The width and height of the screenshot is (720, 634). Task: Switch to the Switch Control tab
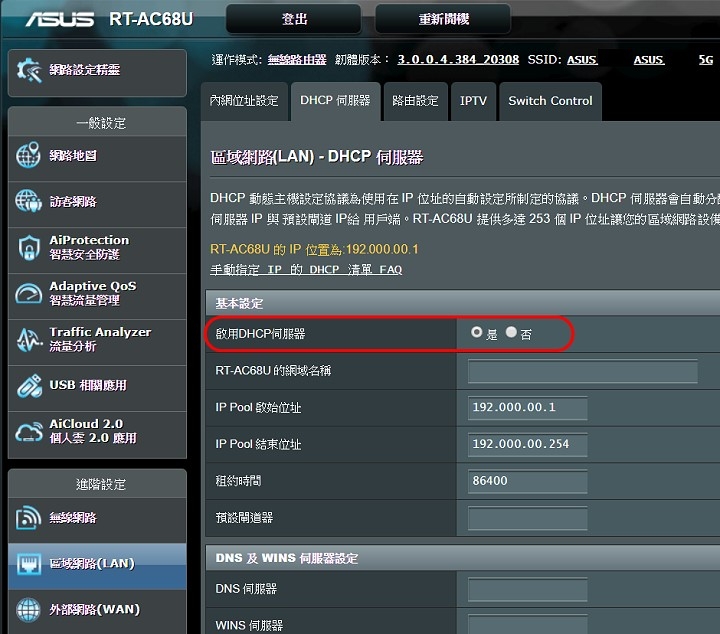tap(550, 101)
